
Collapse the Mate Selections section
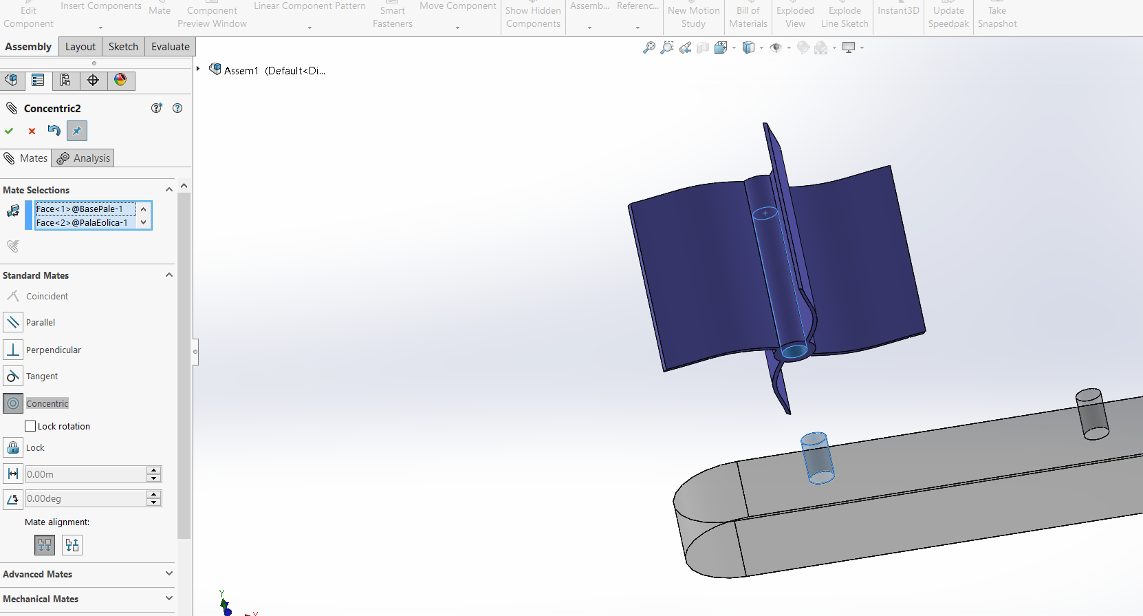pyautogui.click(x=169, y=190)
